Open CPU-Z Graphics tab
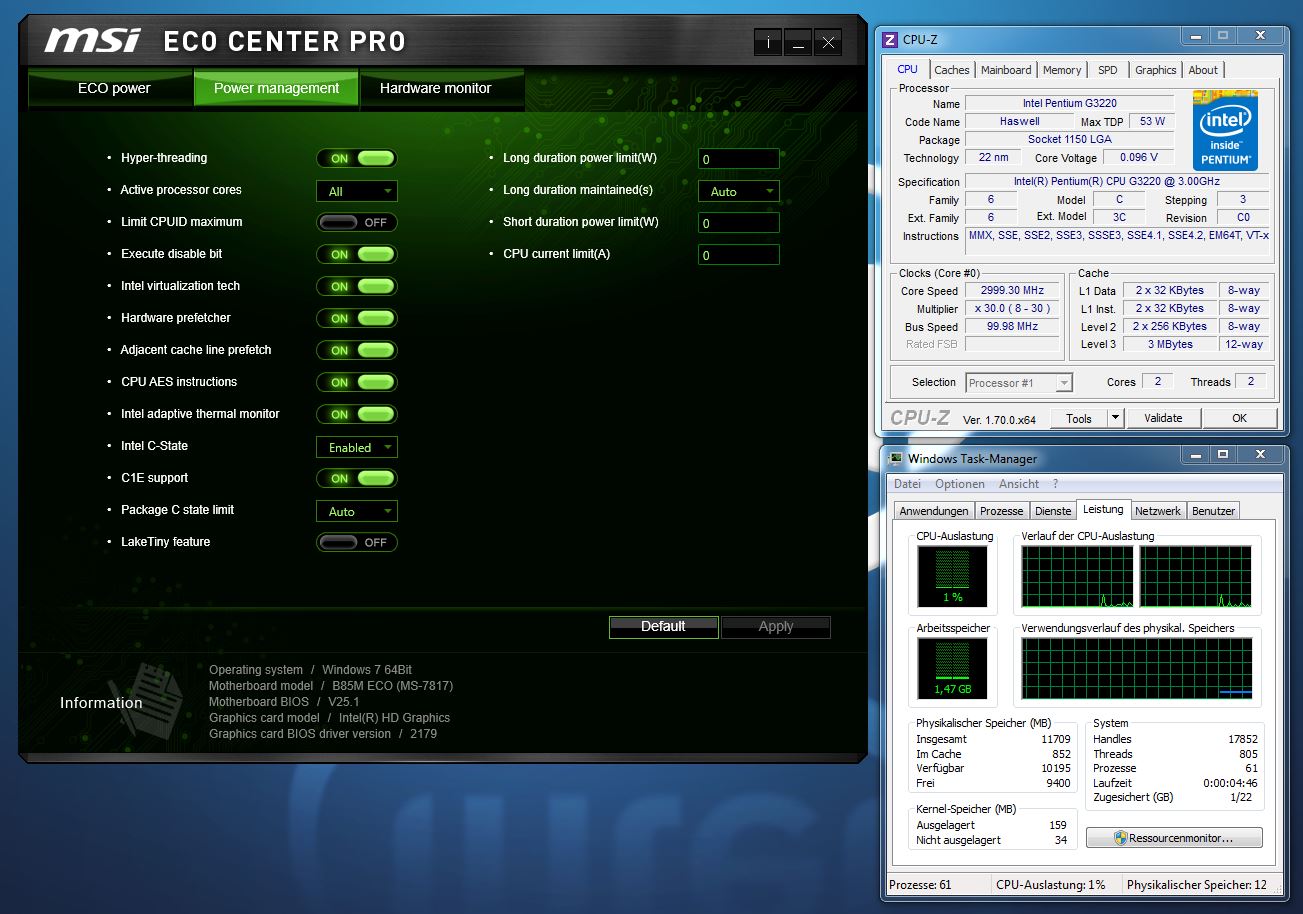Screen dimensions: 1303x914 [1155, 70]
